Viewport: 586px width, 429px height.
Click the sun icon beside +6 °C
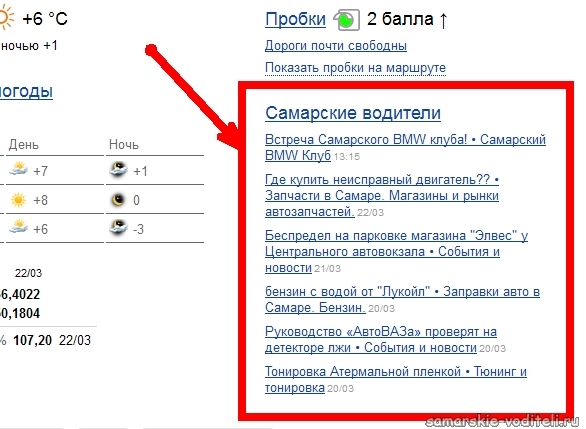click(6, 18)
